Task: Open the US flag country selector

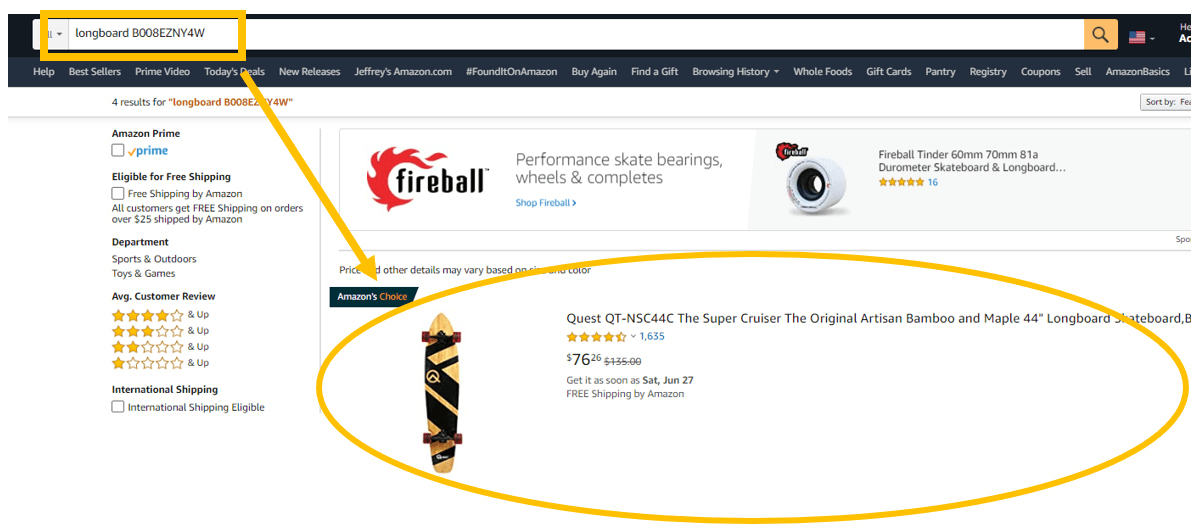Action: 1141,37
